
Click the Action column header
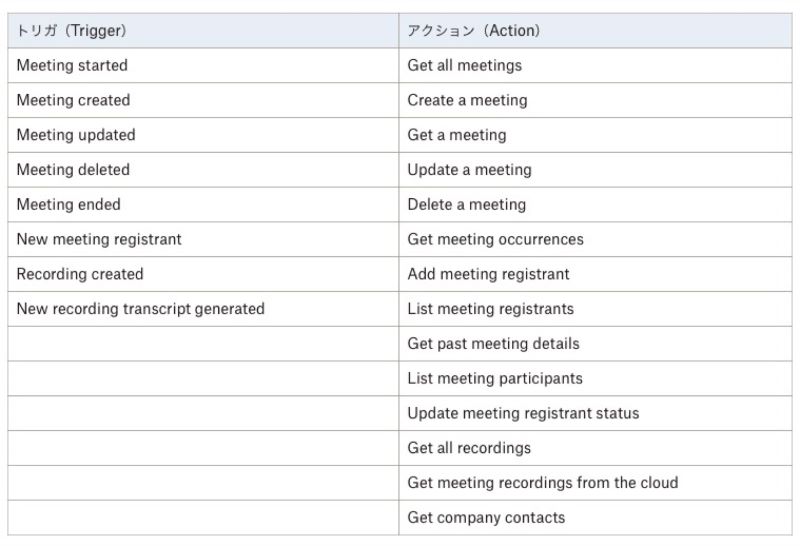click(595, 31)
